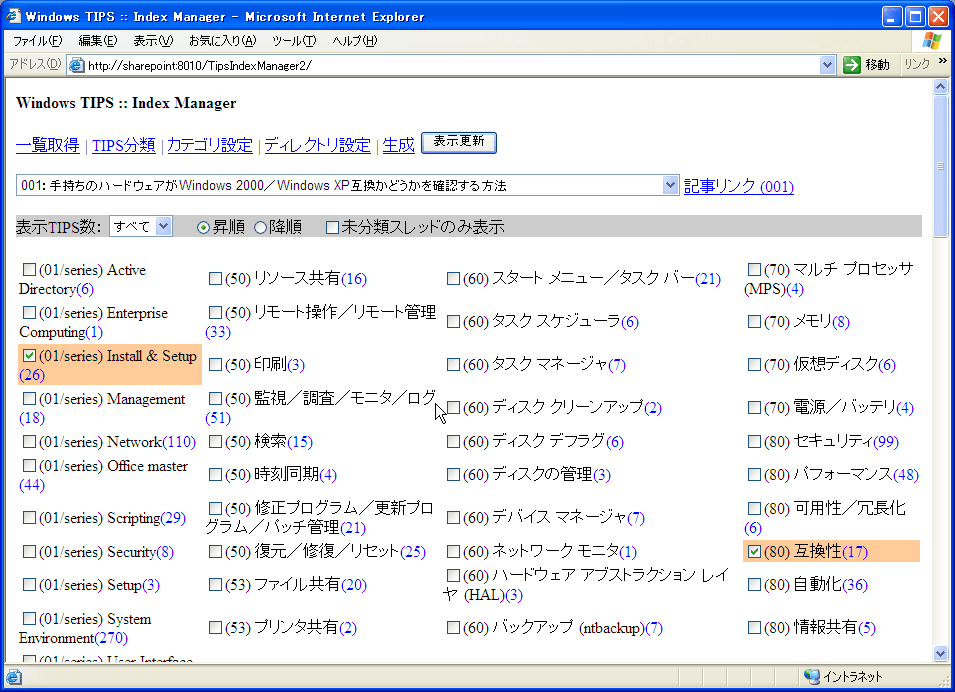
Task: Check the (60) デバイス マネージャ checkbox
Action: point(453,517)
